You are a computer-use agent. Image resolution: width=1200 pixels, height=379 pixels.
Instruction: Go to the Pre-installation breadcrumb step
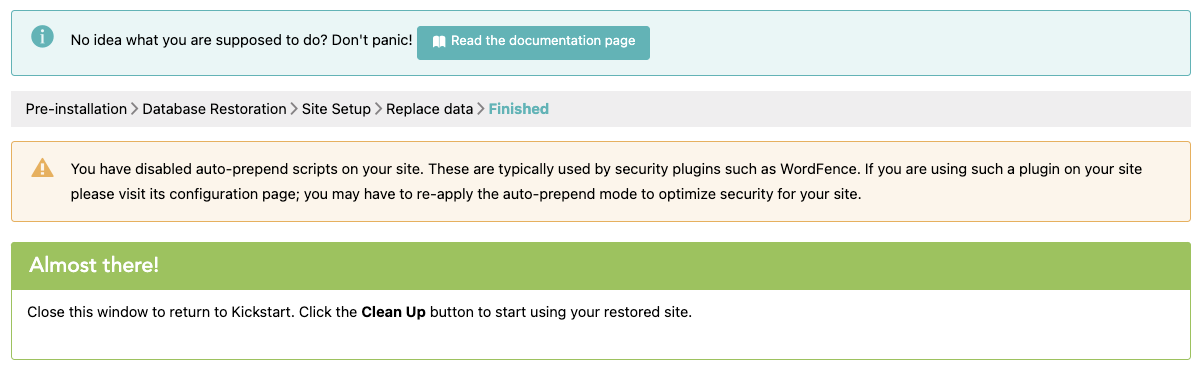point(76,109)
